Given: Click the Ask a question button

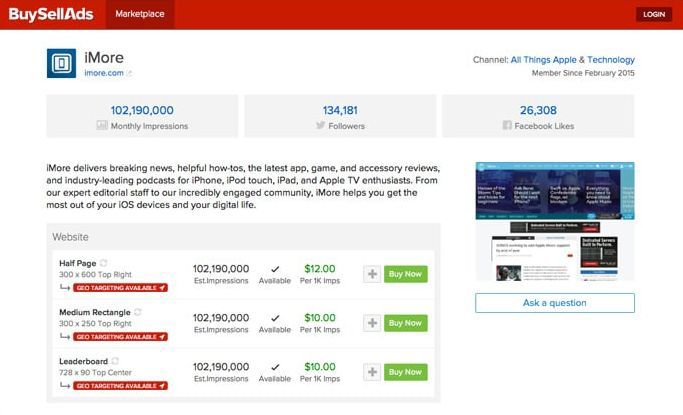Looking at the screenshot, I should coord(555,303).
